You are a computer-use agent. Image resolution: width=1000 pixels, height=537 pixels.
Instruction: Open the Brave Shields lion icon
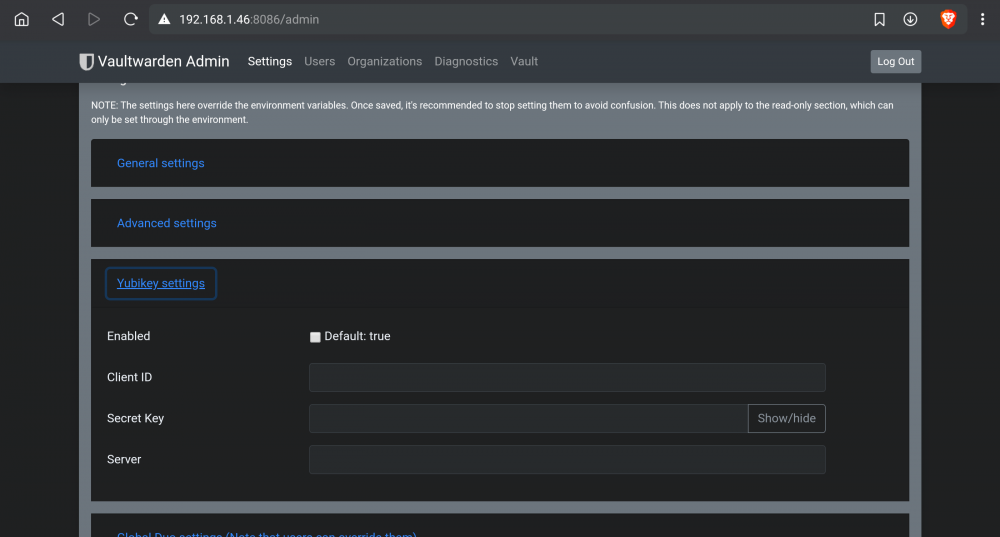pyautogui.click(x=948, y=19)
